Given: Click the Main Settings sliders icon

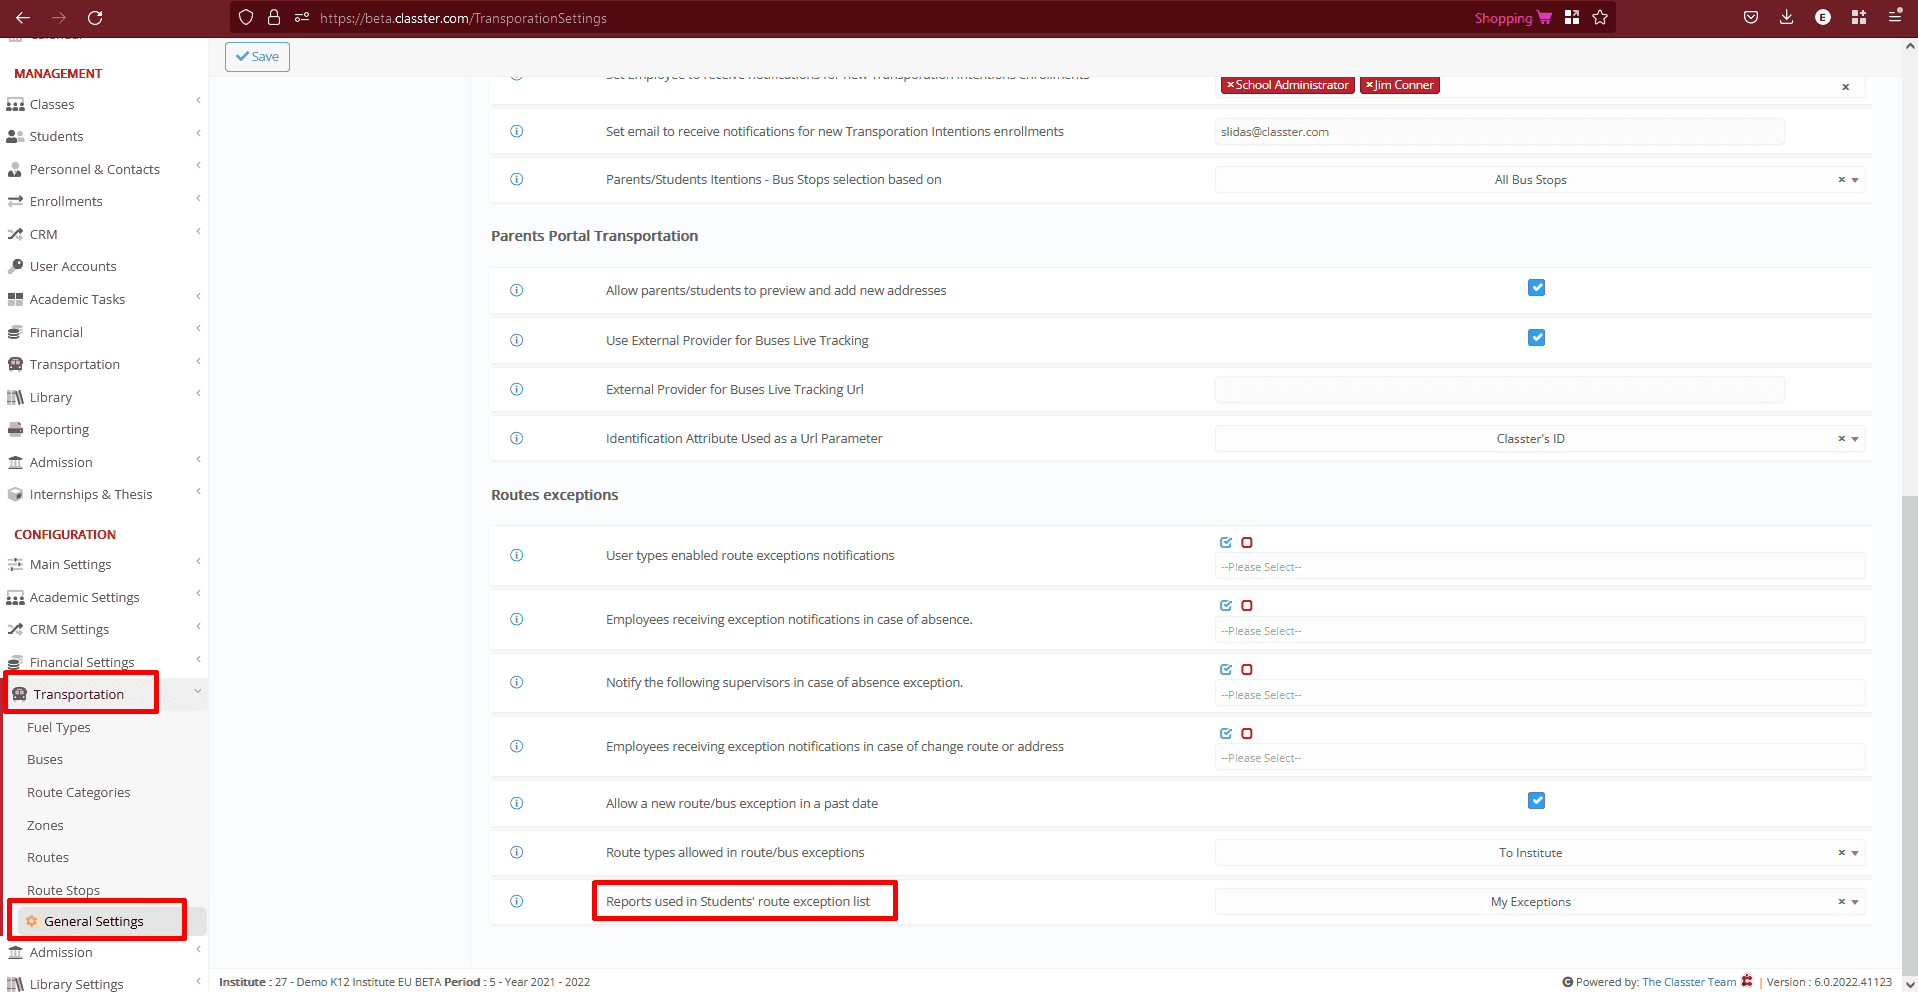Looking at the screenshot, I should pos(15,564).
